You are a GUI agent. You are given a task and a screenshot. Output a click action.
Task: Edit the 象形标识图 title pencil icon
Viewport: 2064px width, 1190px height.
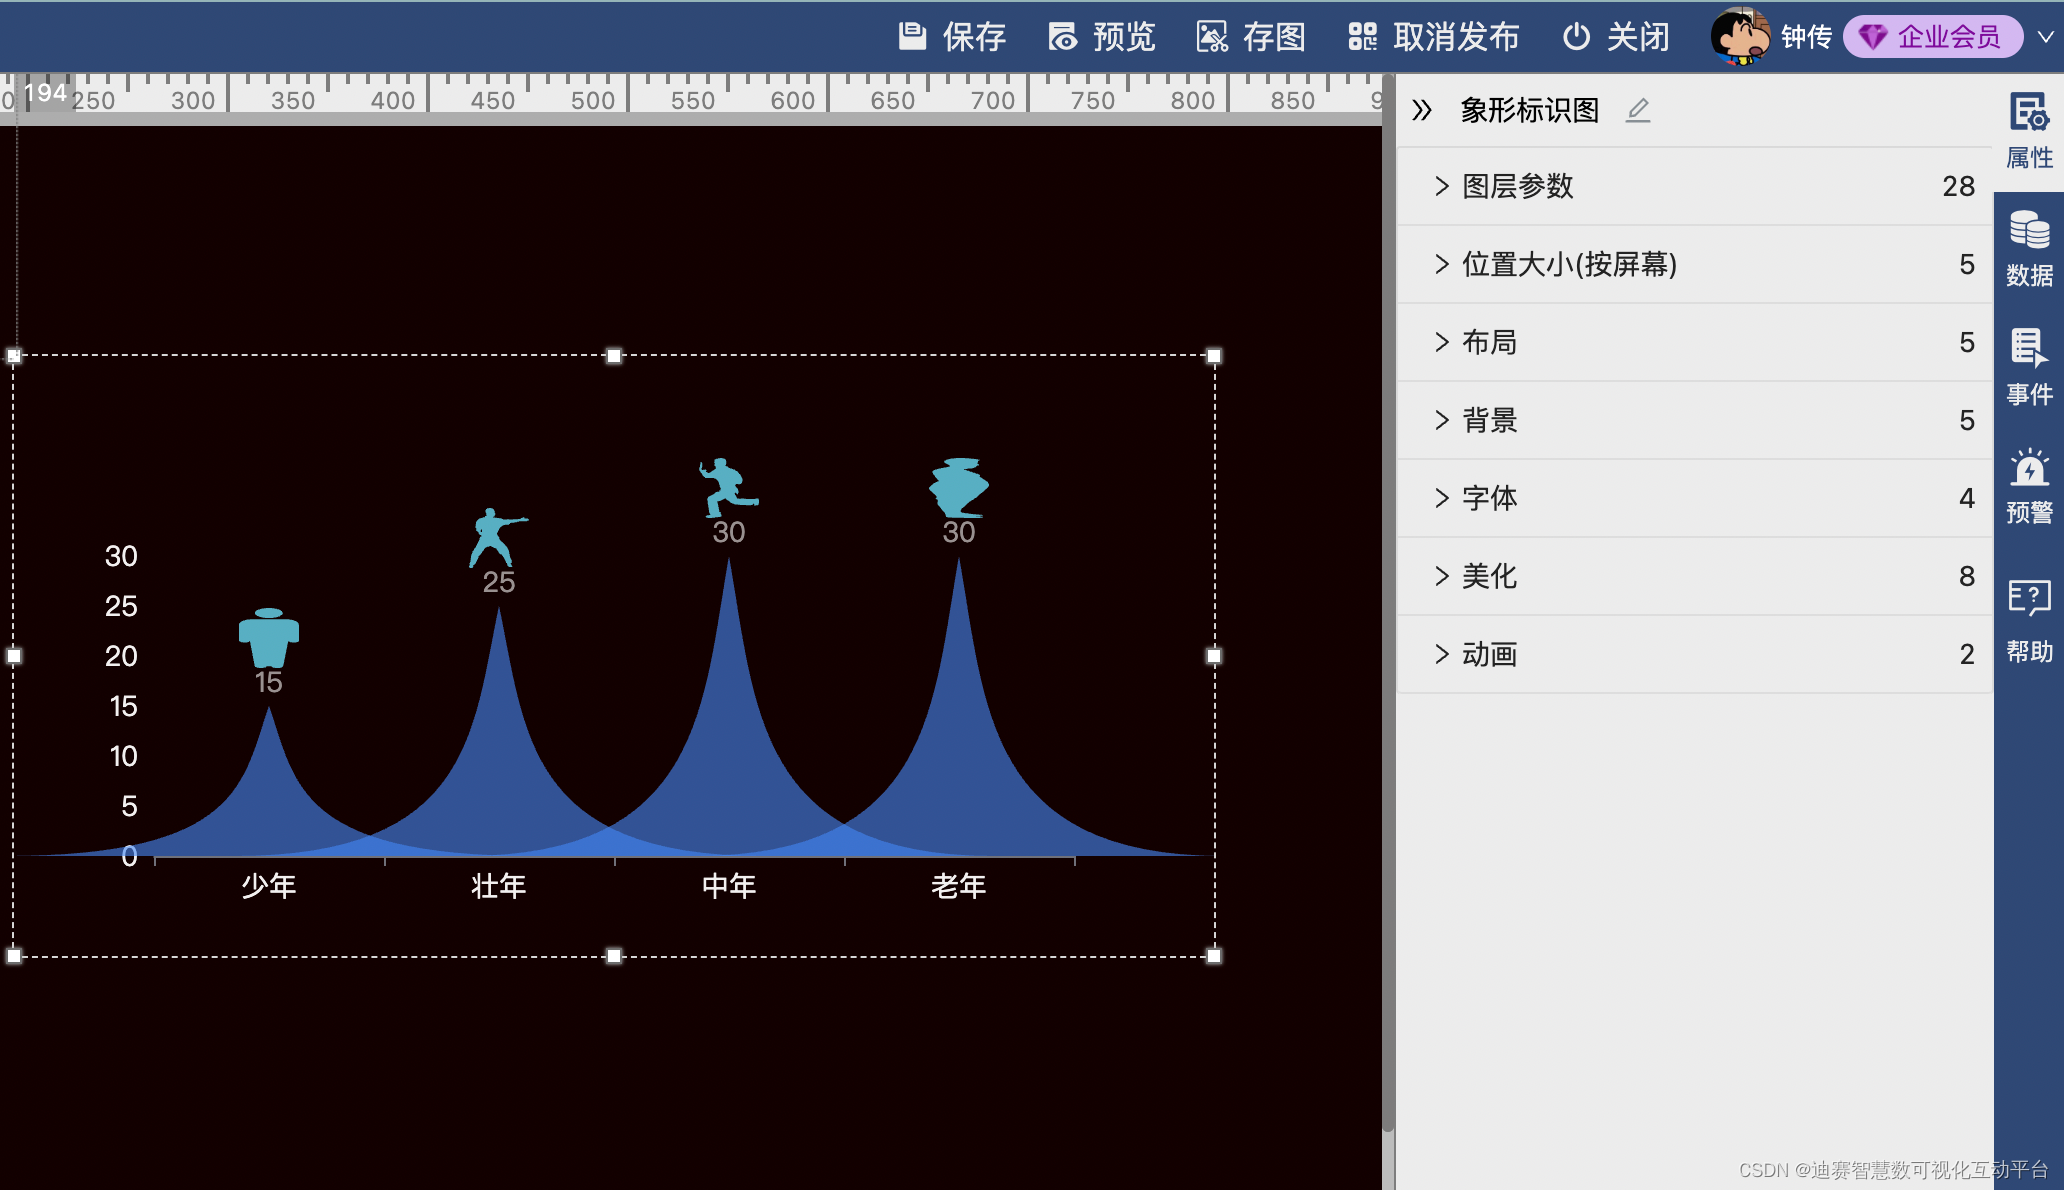click(x=1638, y=110)
